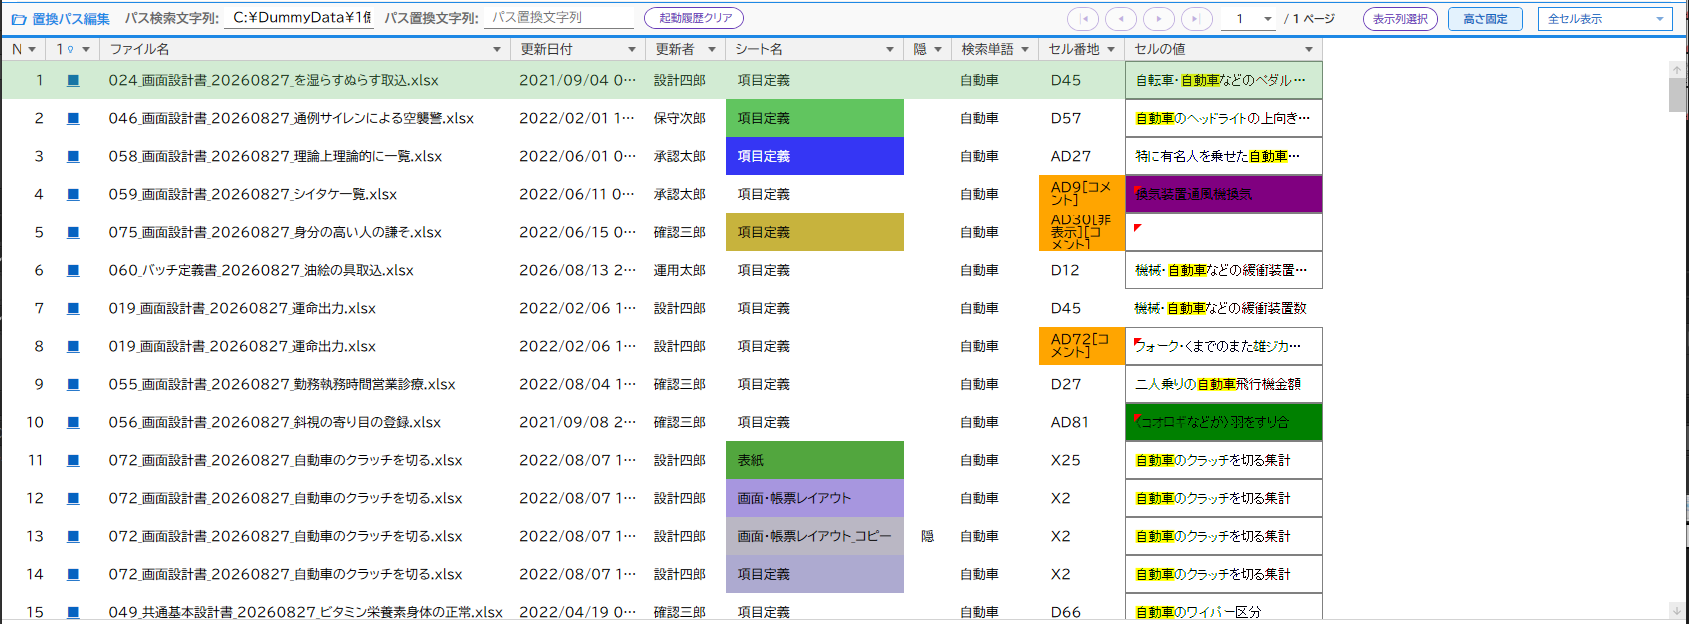Go to the first page with pager button
Viewport: 1689px width, 624px height.
[x=1083, y=18]
